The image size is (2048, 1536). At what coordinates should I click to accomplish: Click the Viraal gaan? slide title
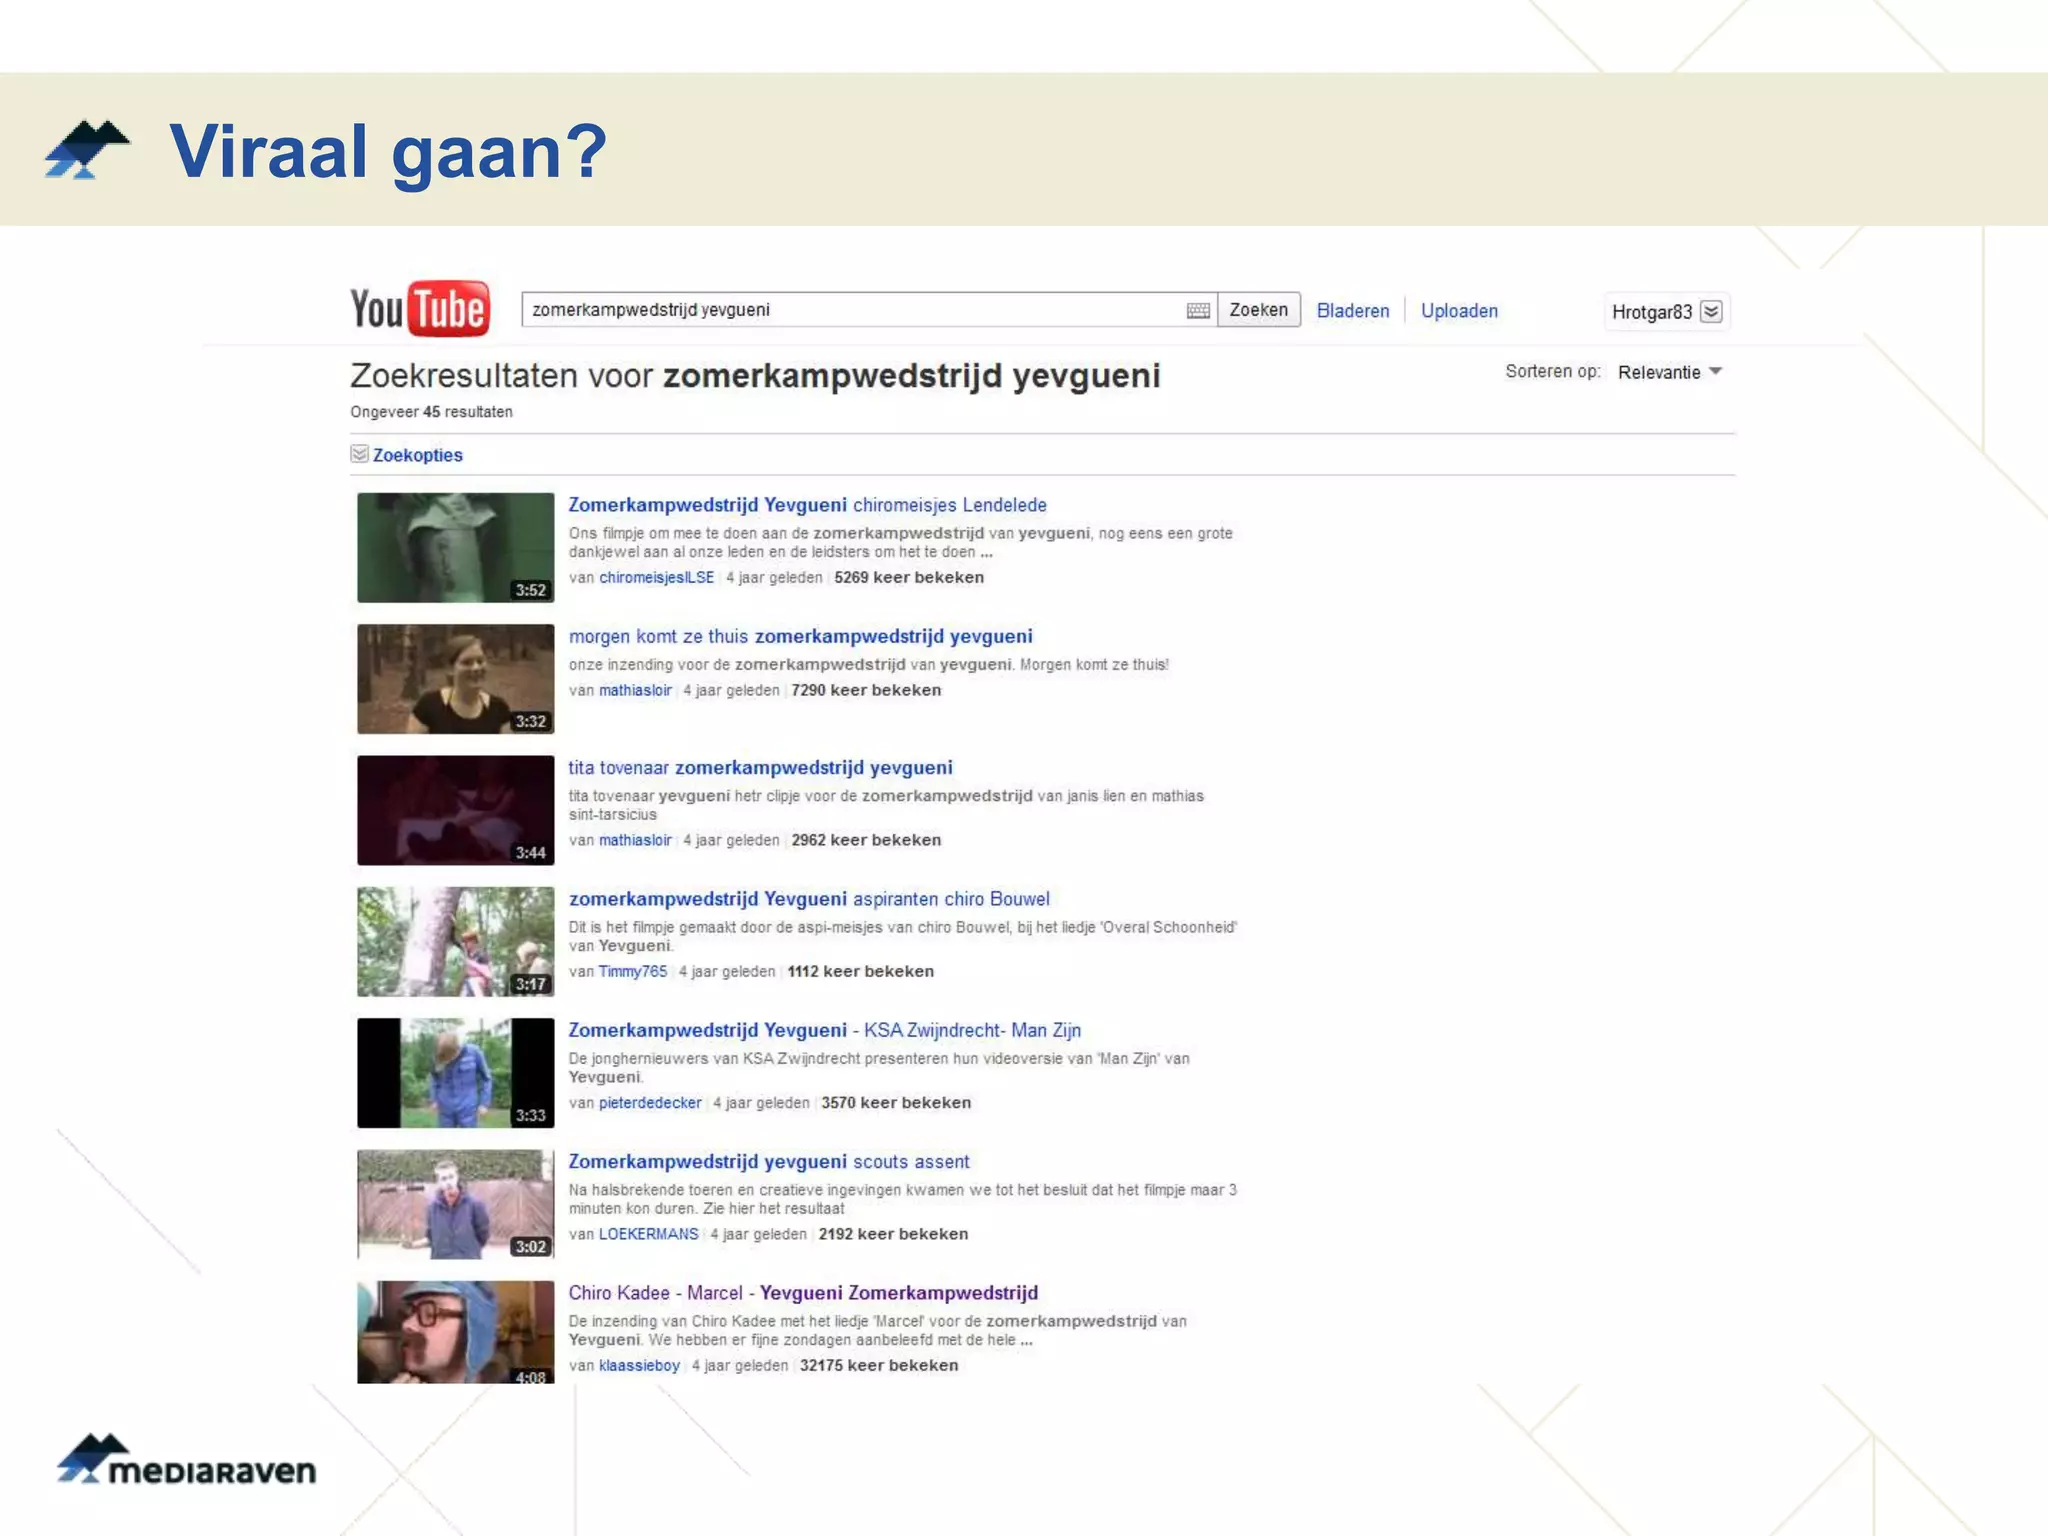(x=388, y=152)
